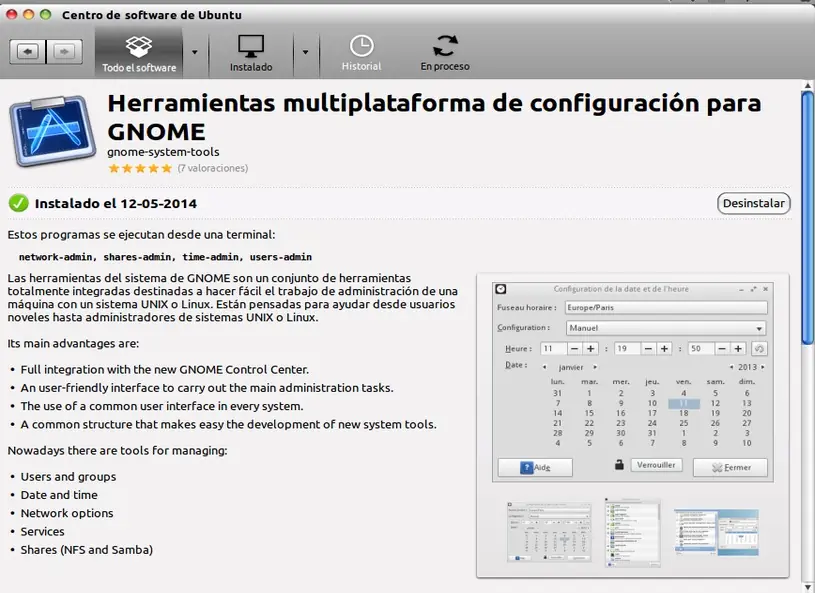Screen dimensions: 815x593
Task: Click the scrollbar down arrow
Action: coord(807,586)
